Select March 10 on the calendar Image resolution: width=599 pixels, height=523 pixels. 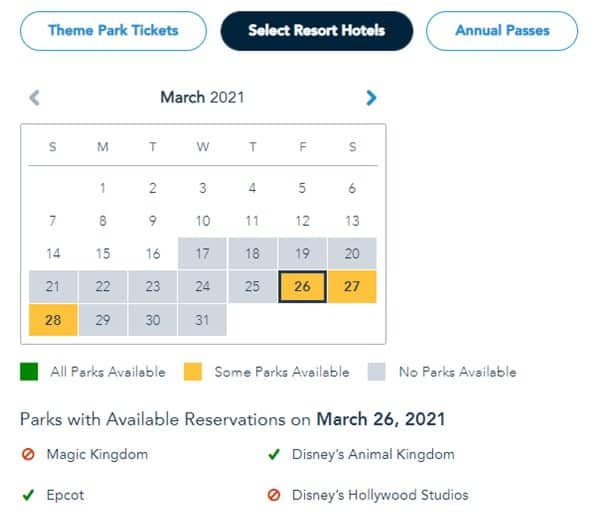click(x=202, y=220)
